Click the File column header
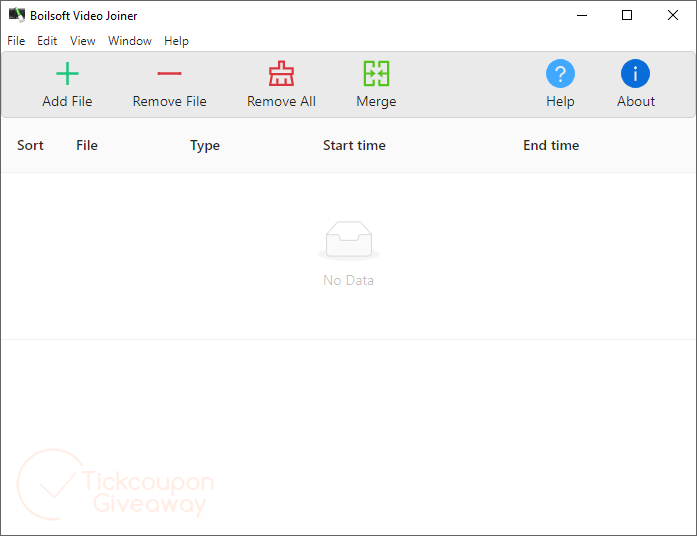 (87, 145)
